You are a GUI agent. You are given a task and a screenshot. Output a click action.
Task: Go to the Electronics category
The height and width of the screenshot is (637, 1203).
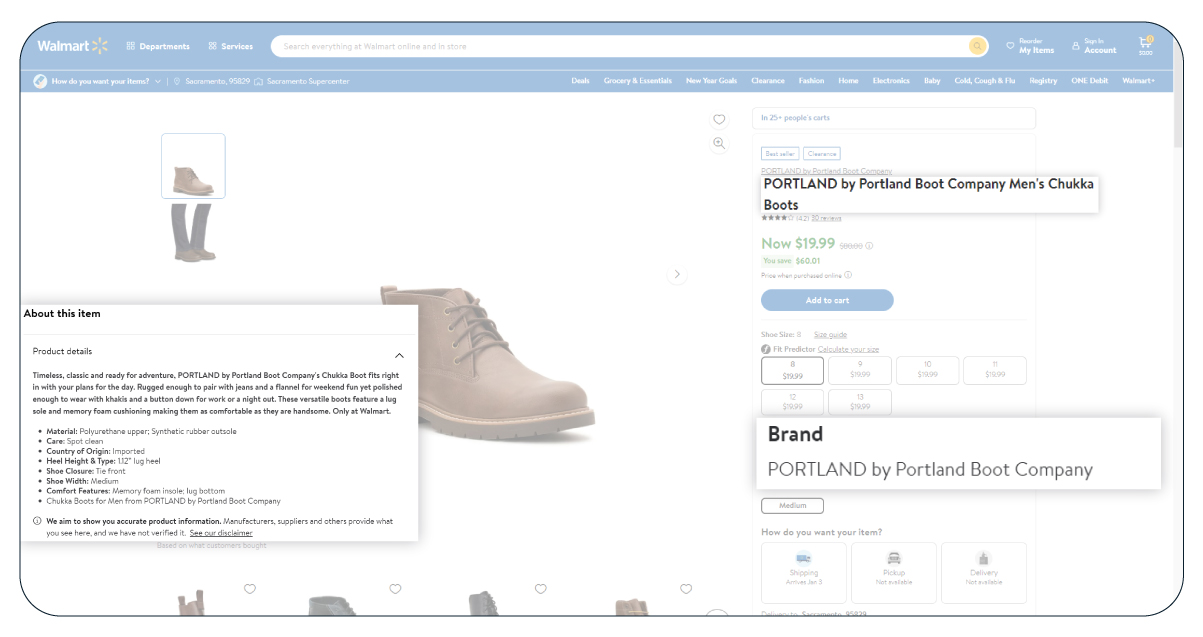click(891, 81)
